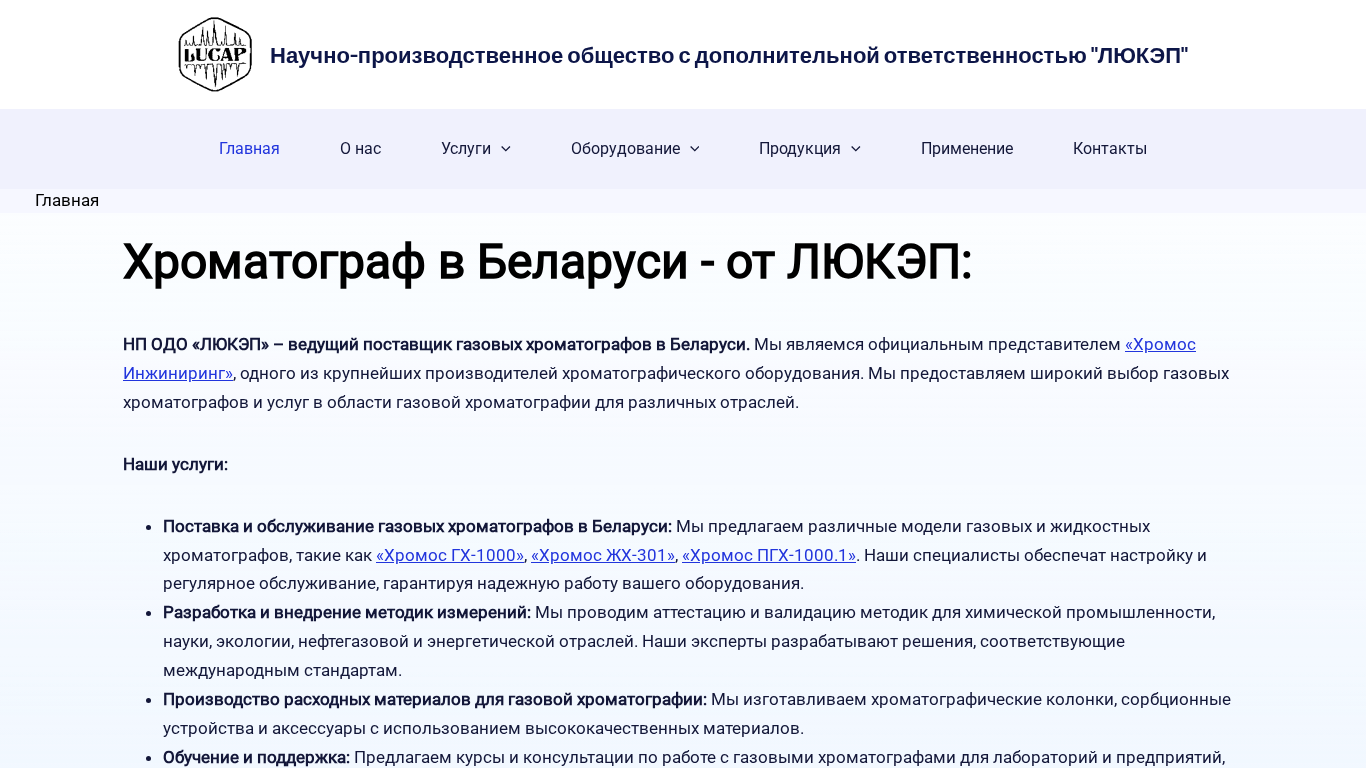Screen dimensions: 1366x768
Task: Click the text Поставка и обслуживание газовых хроматографов в Беларуси:
Action: (x=418, y=526)
